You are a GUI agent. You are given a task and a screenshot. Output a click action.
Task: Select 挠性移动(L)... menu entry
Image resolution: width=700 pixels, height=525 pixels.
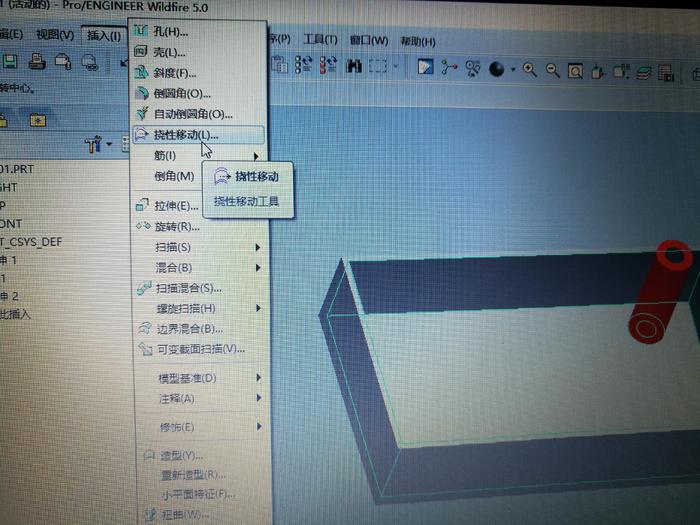click(x=199, y=135)
